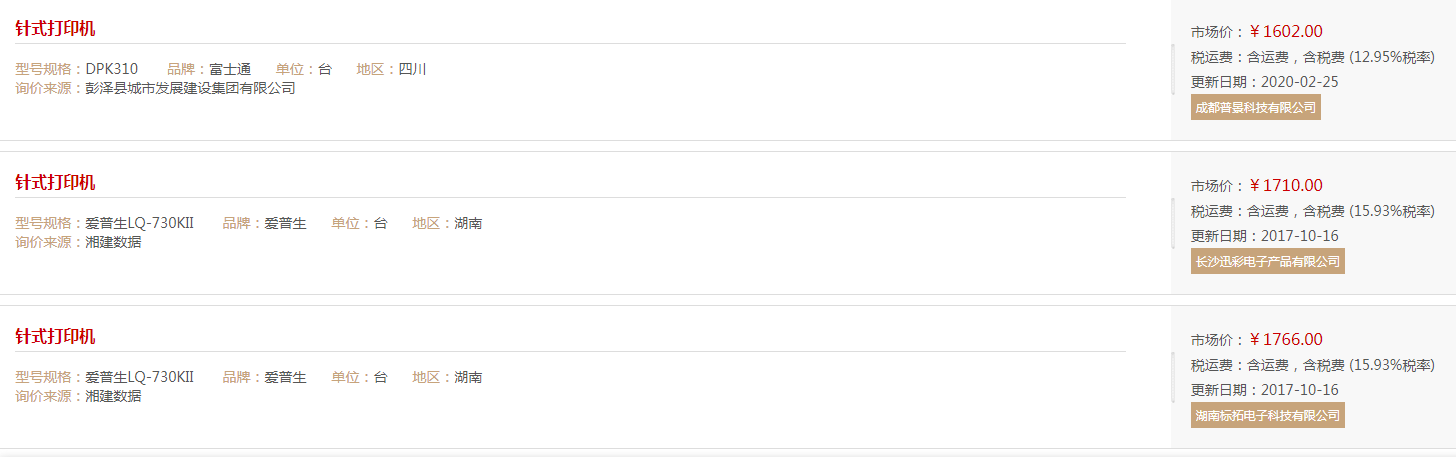
Task: Open the 针式打印机 title of the DPK310 listing
Action: (x=55, y=28)
